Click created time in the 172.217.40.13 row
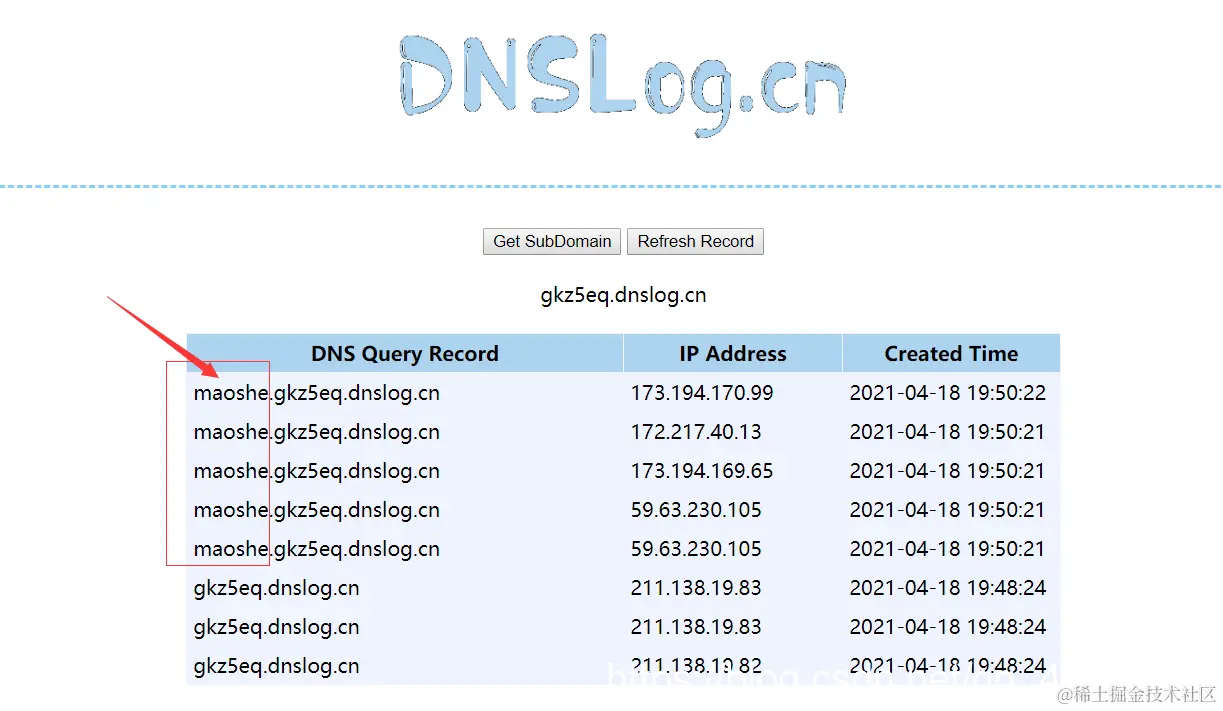Viewport: 1223px width, 711px height. (948, 432)
